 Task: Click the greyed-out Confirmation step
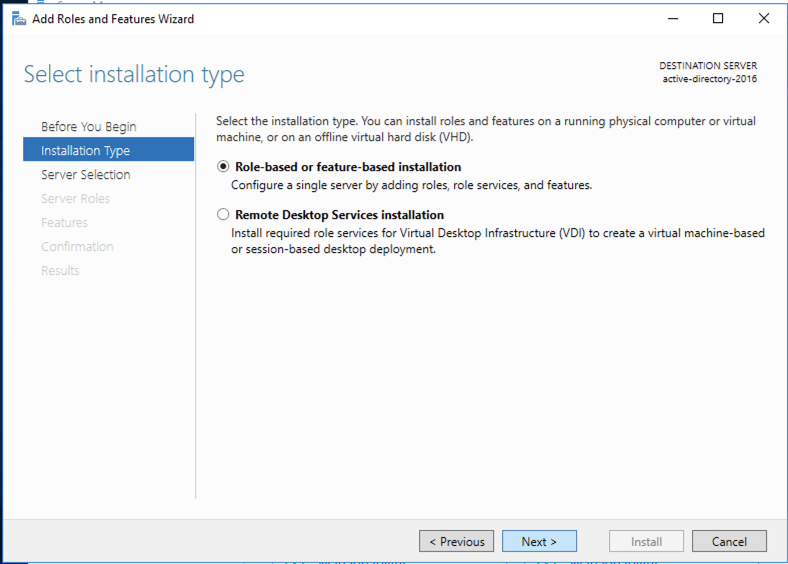coord(77,247)
